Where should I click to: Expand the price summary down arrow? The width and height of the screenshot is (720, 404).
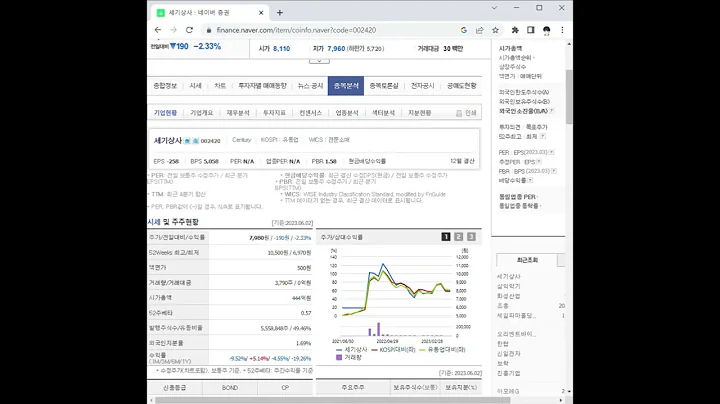click(319, 61)
